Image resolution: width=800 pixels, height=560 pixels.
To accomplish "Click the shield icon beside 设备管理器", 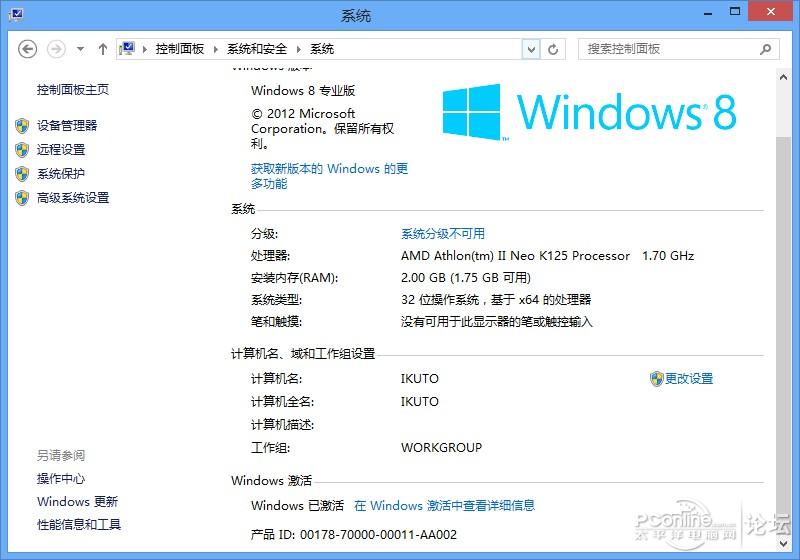I will click(22, 125).
